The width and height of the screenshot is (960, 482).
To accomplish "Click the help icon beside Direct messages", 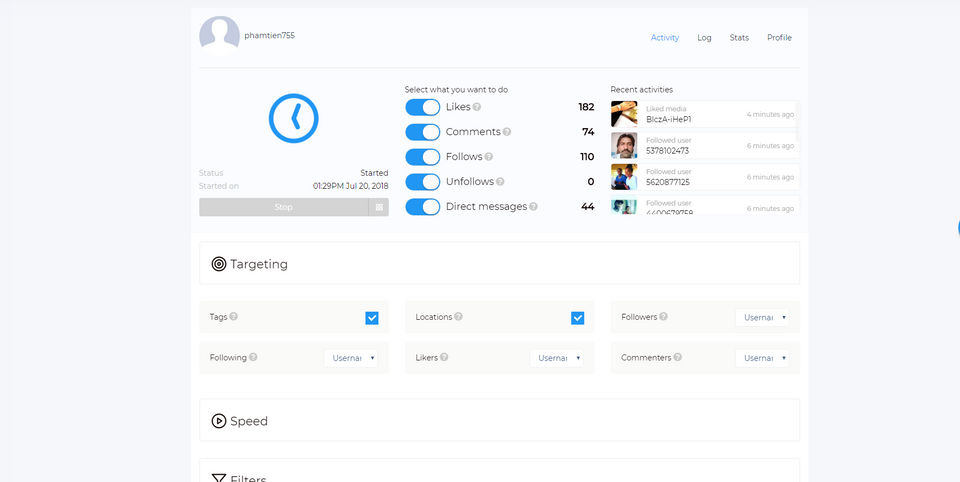I will point(533,207).
